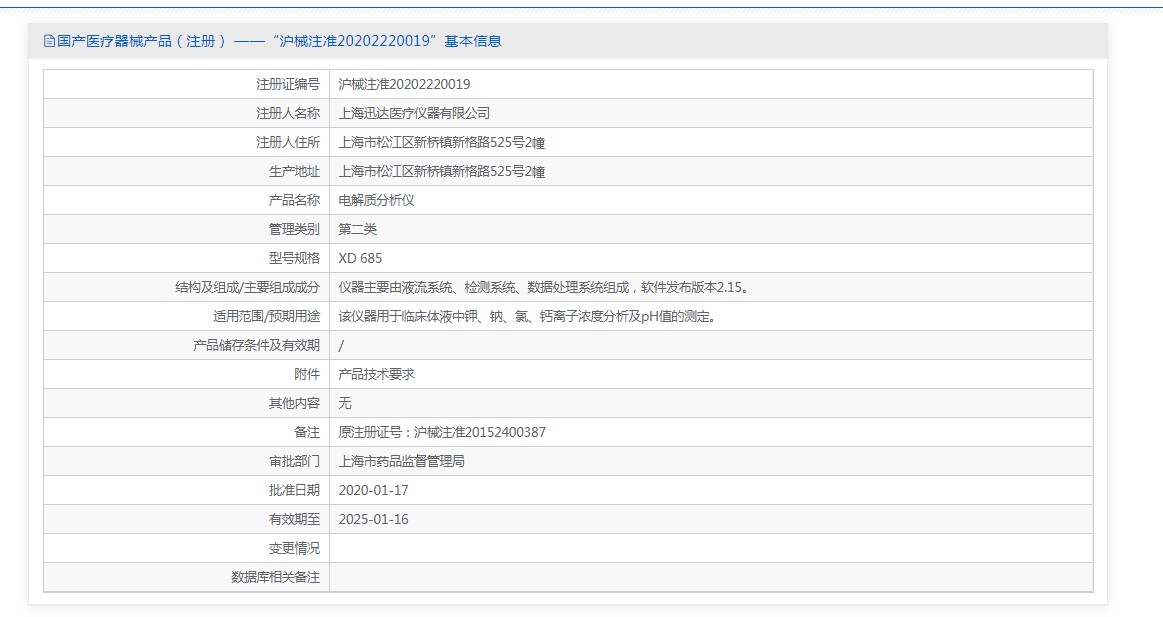Click management class value 第二类

tap(358, 229)
